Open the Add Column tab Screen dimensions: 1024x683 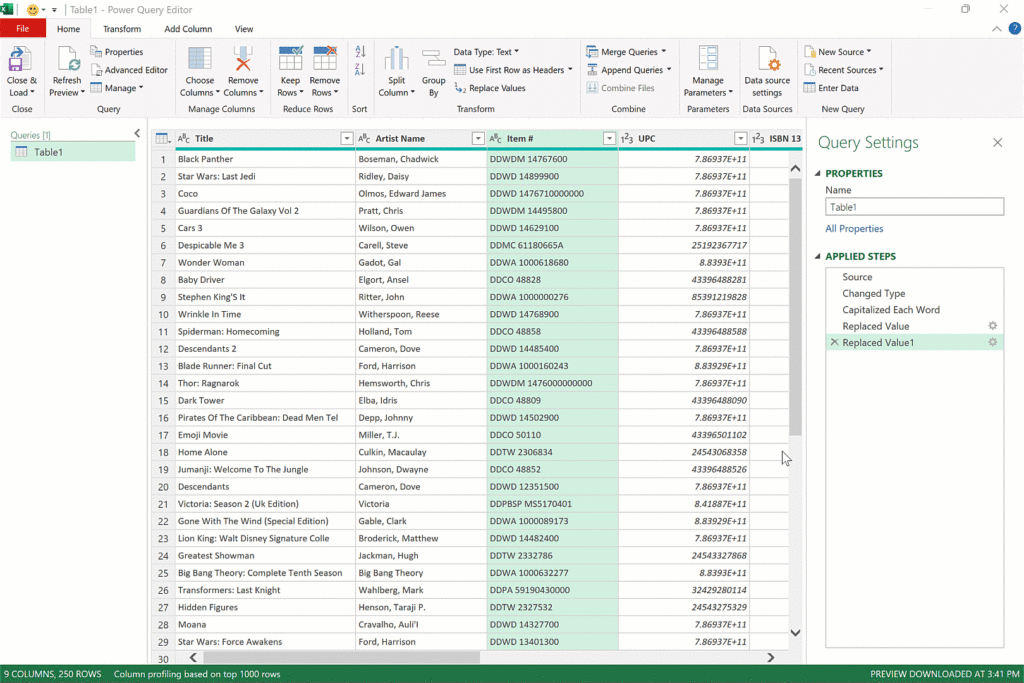(x=188, y=29)
